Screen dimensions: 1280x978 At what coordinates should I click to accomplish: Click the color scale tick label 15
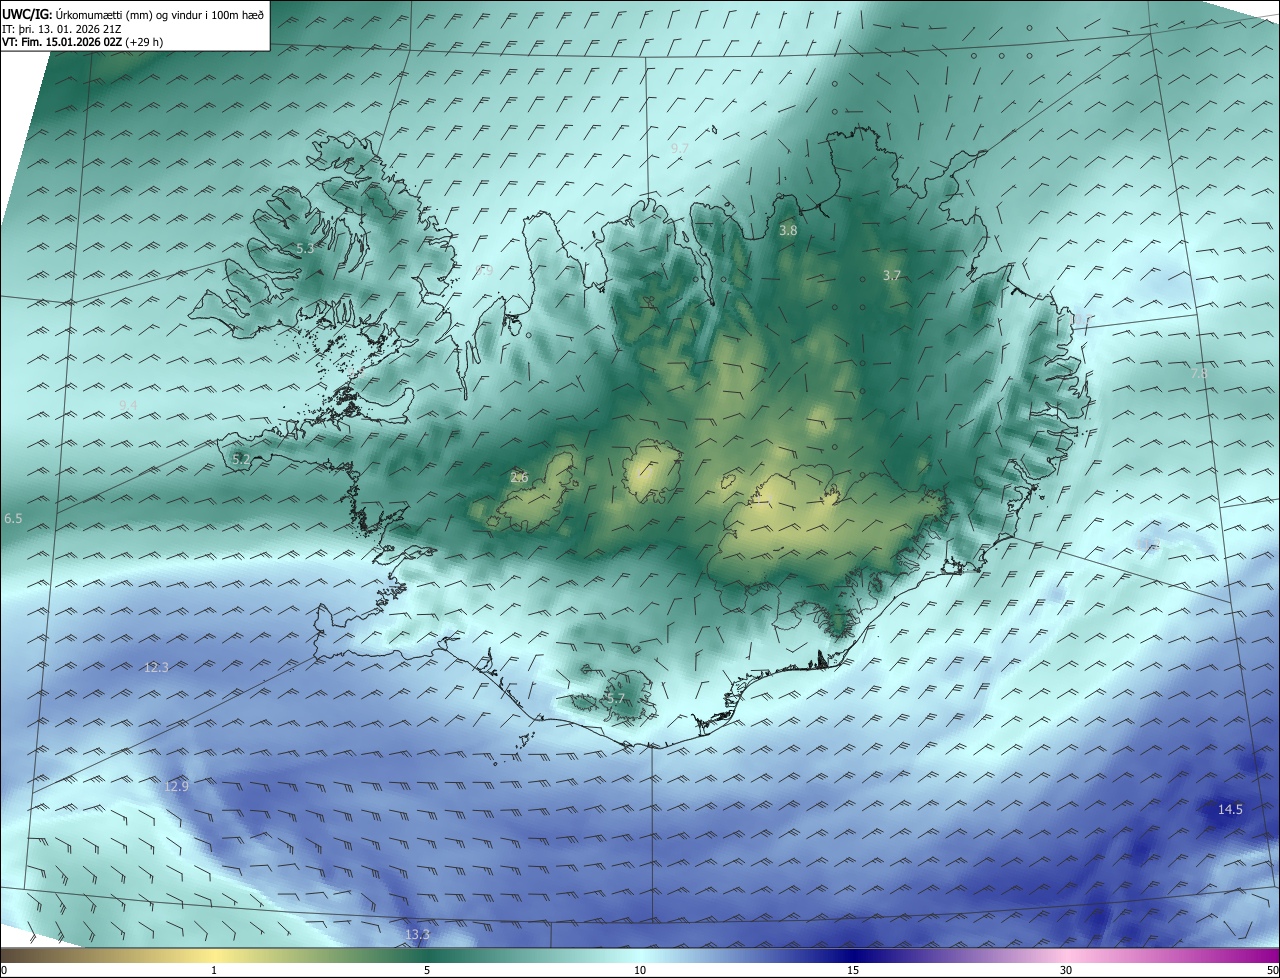(853, 970)
